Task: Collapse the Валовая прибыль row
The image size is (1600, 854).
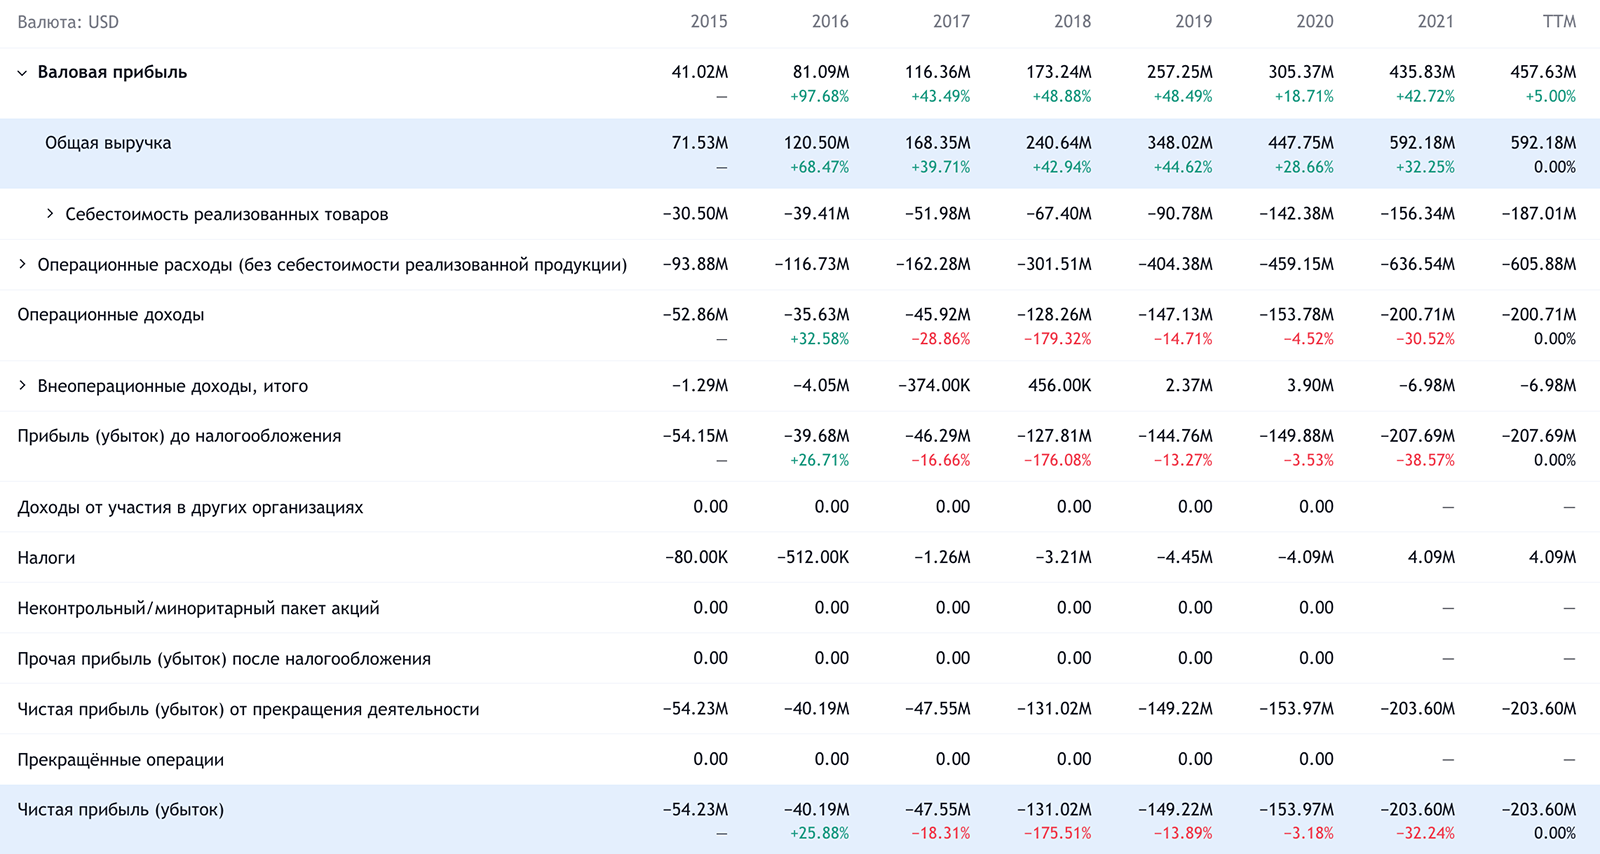Action: (22, 73)
